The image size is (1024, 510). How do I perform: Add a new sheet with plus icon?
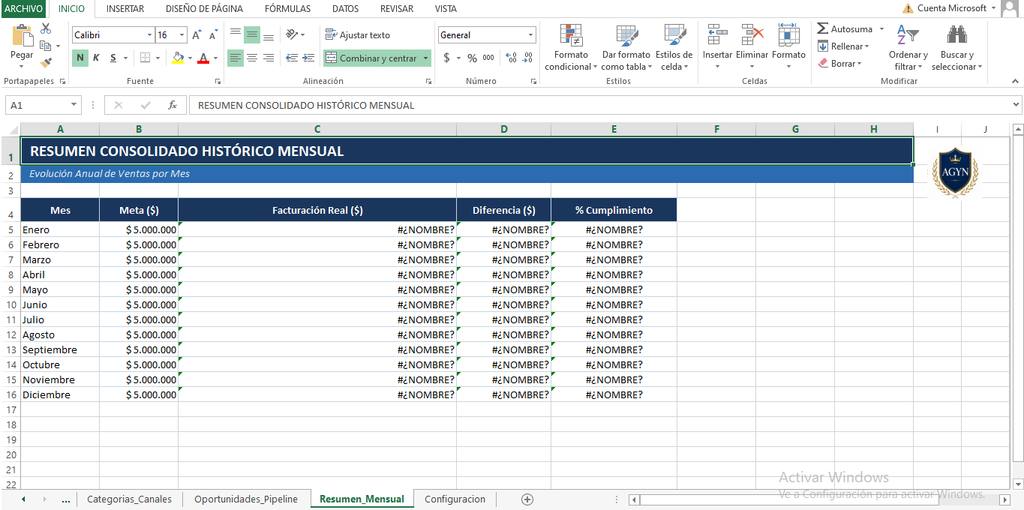tap(527, 499)
